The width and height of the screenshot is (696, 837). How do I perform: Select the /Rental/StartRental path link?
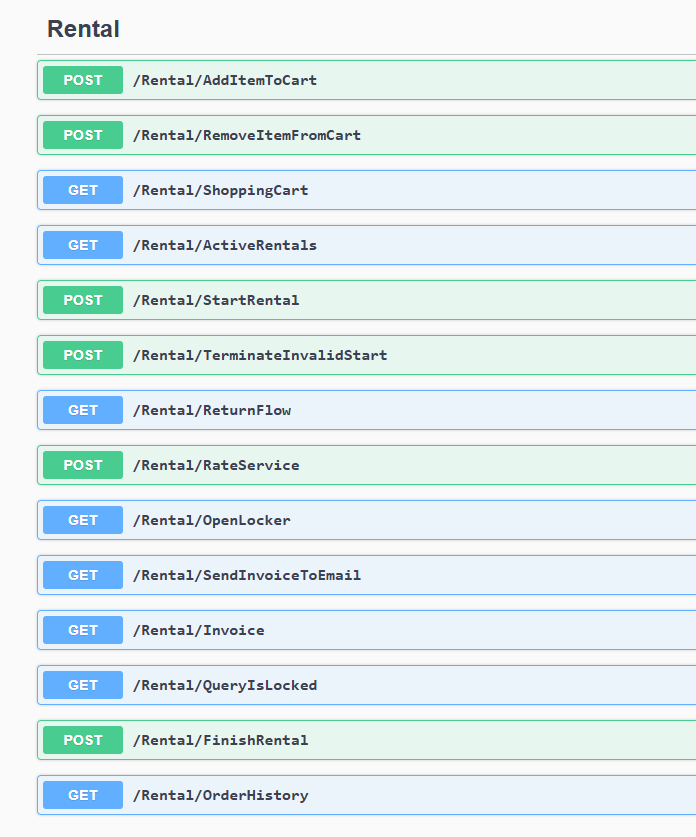click(216, 300)
